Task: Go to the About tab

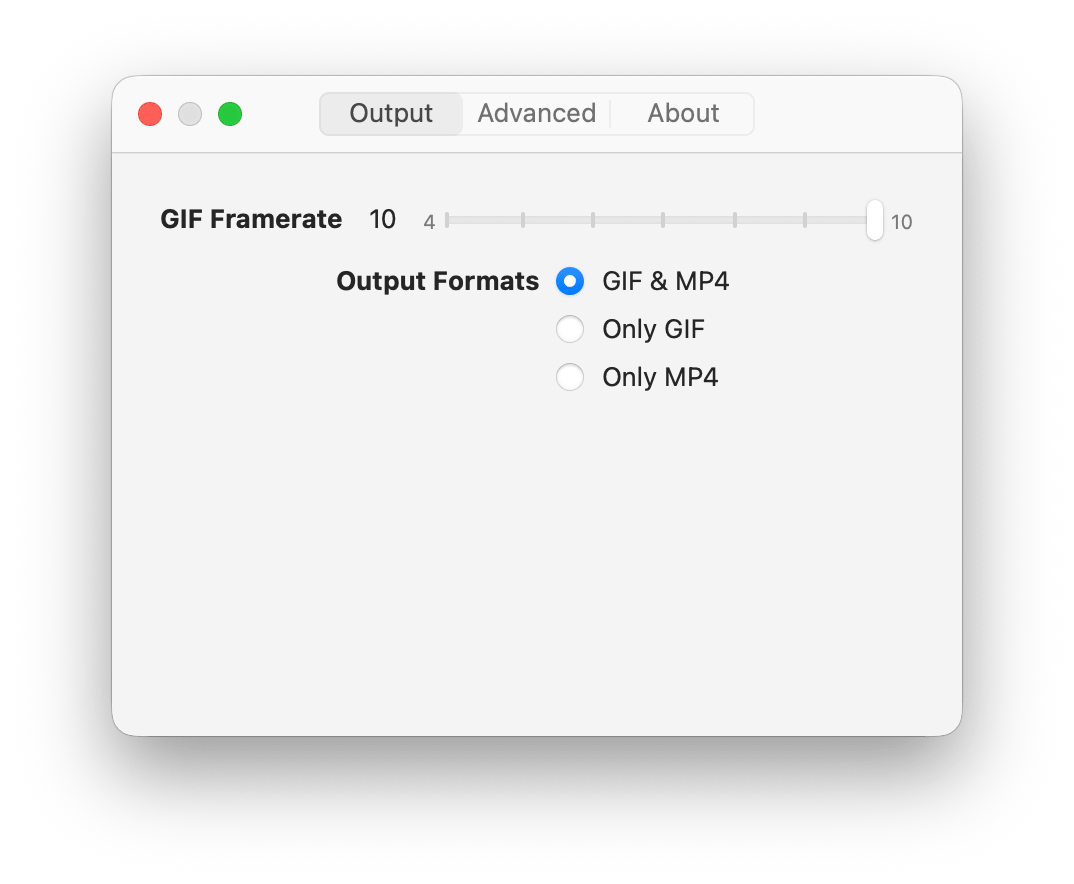Action: [683, 114]
